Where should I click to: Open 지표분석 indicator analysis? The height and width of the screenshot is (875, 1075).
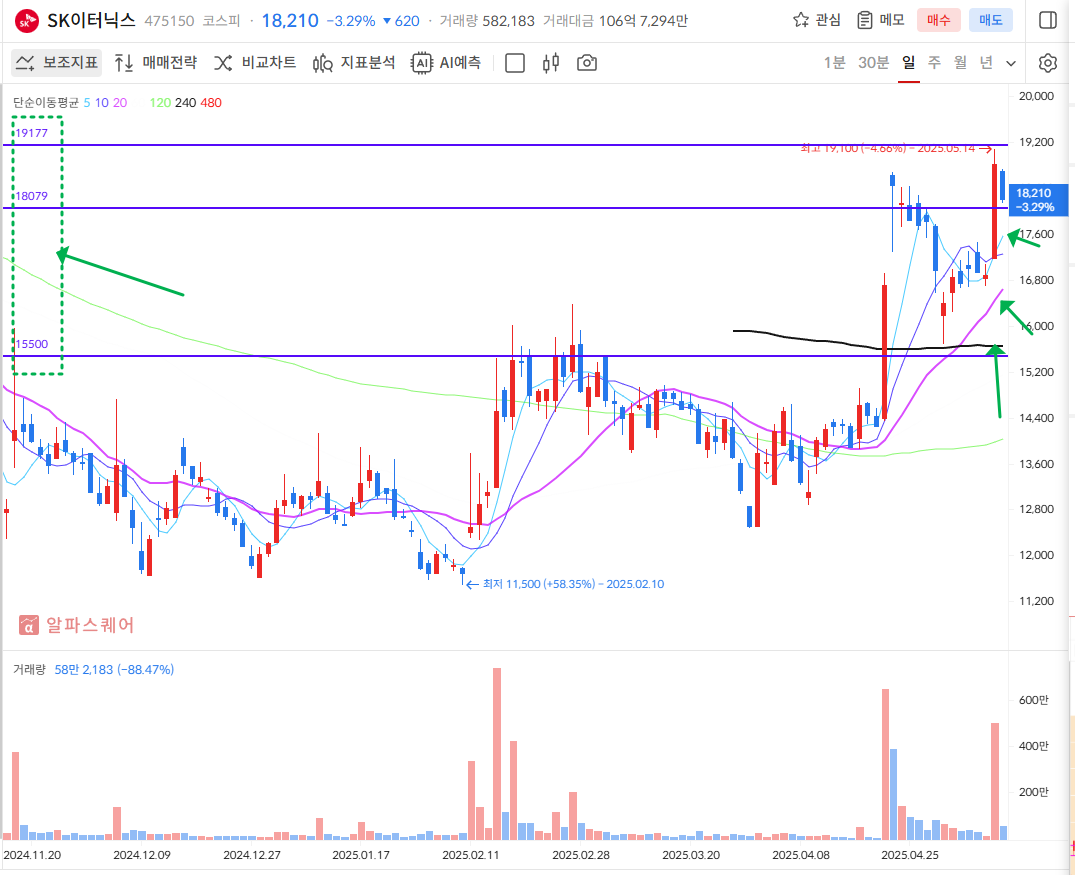[x=354, y=63]
